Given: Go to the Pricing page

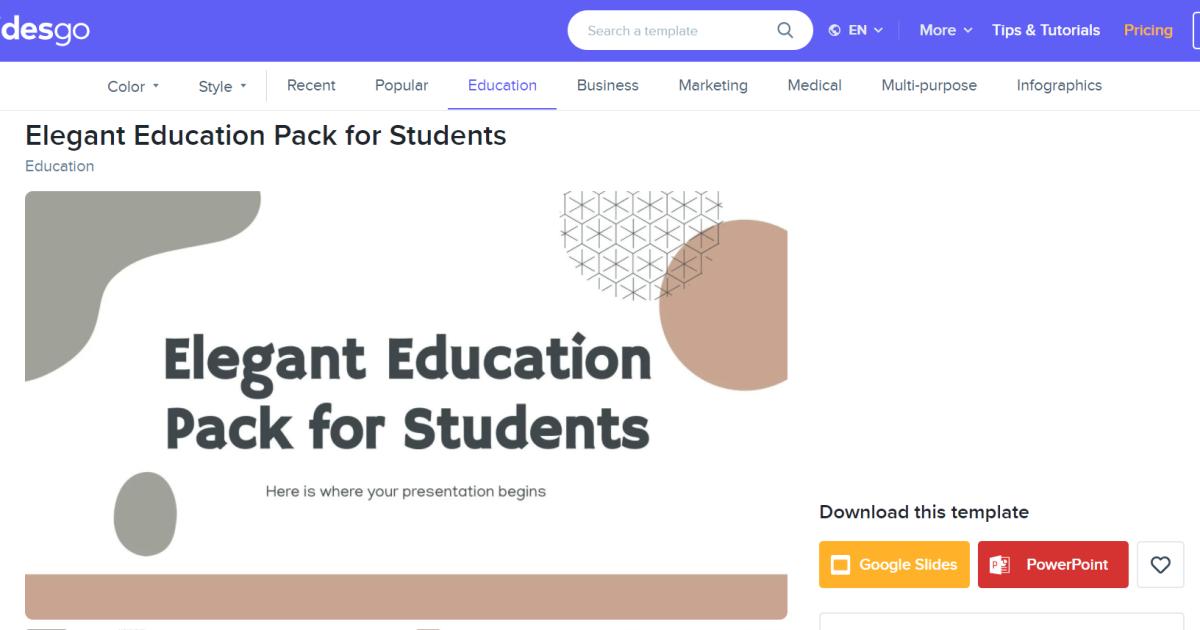Looking at the screenshot, I should pos(1148,30).
